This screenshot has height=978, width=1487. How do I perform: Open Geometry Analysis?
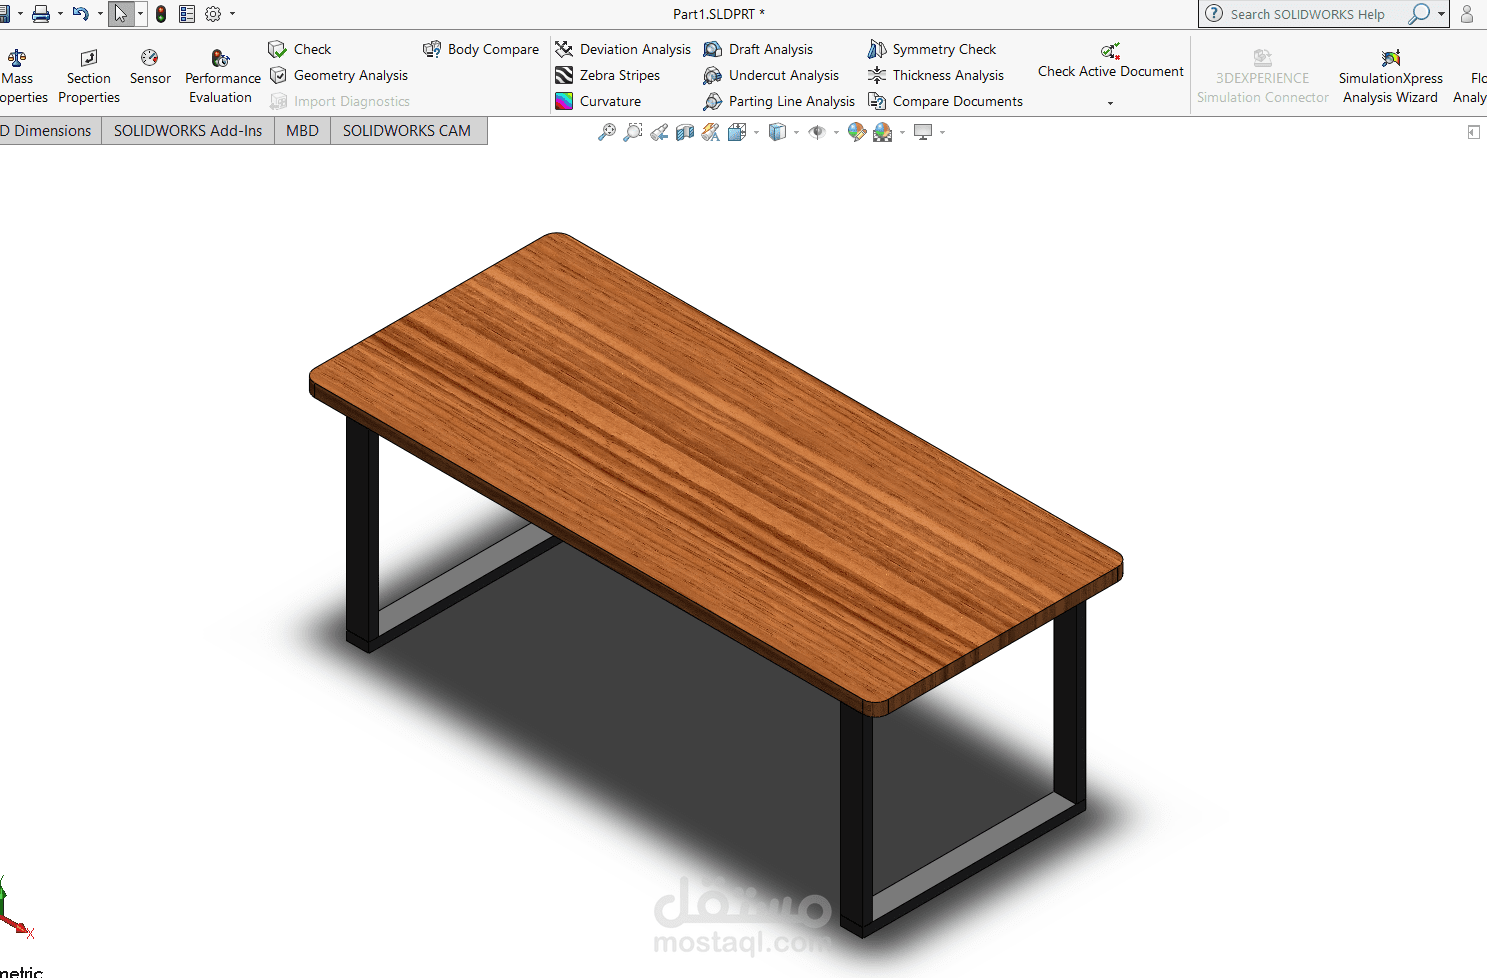(338, 75)
